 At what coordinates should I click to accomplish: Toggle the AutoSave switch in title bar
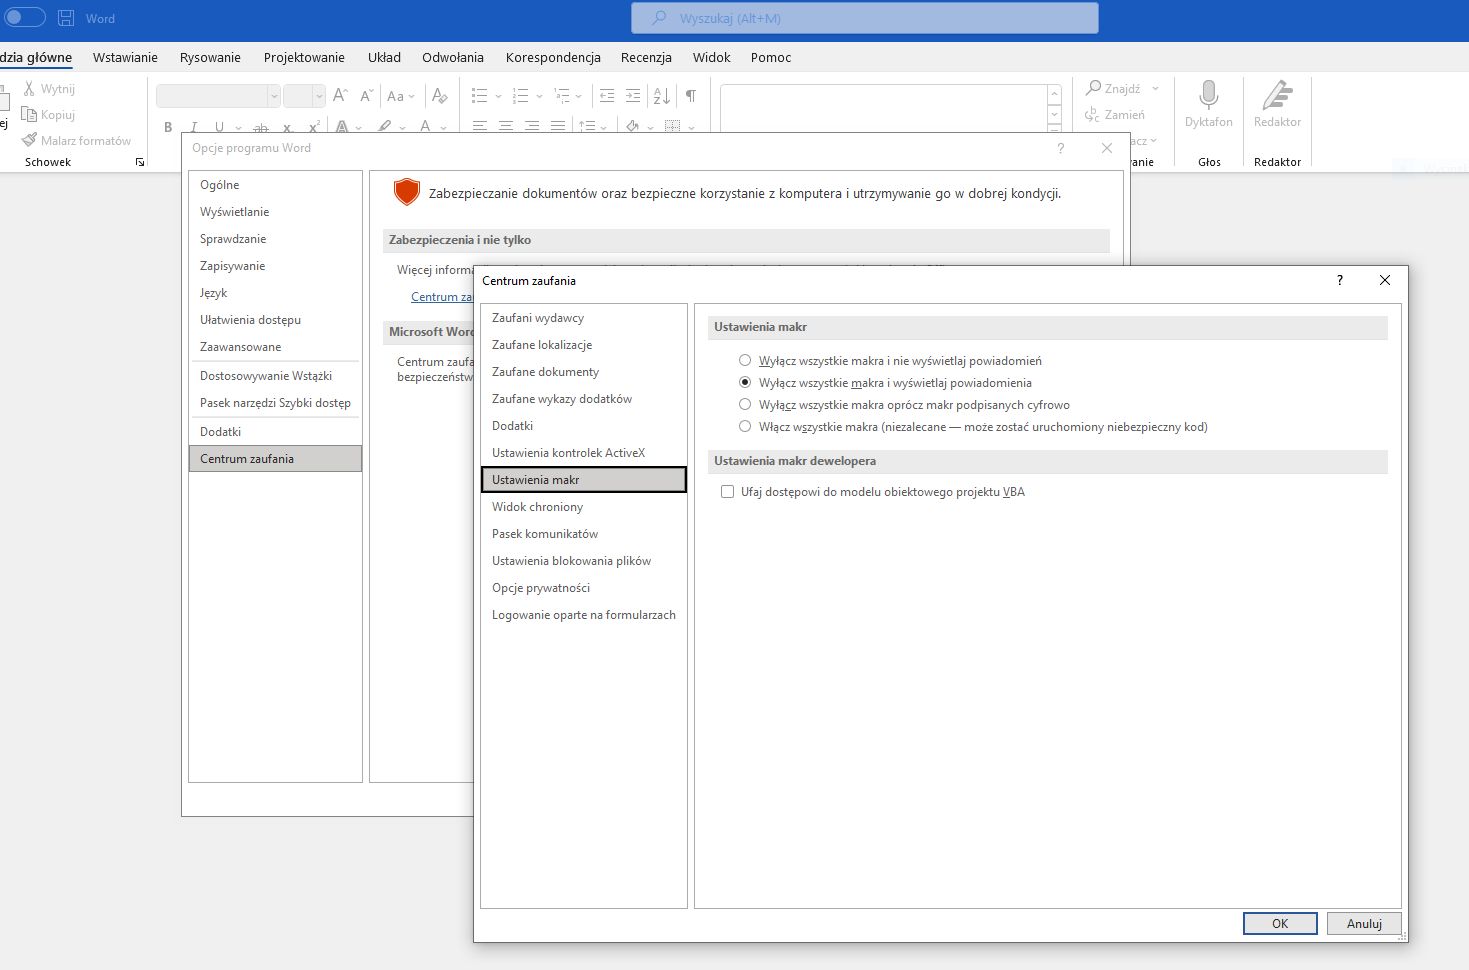point(25,17)
